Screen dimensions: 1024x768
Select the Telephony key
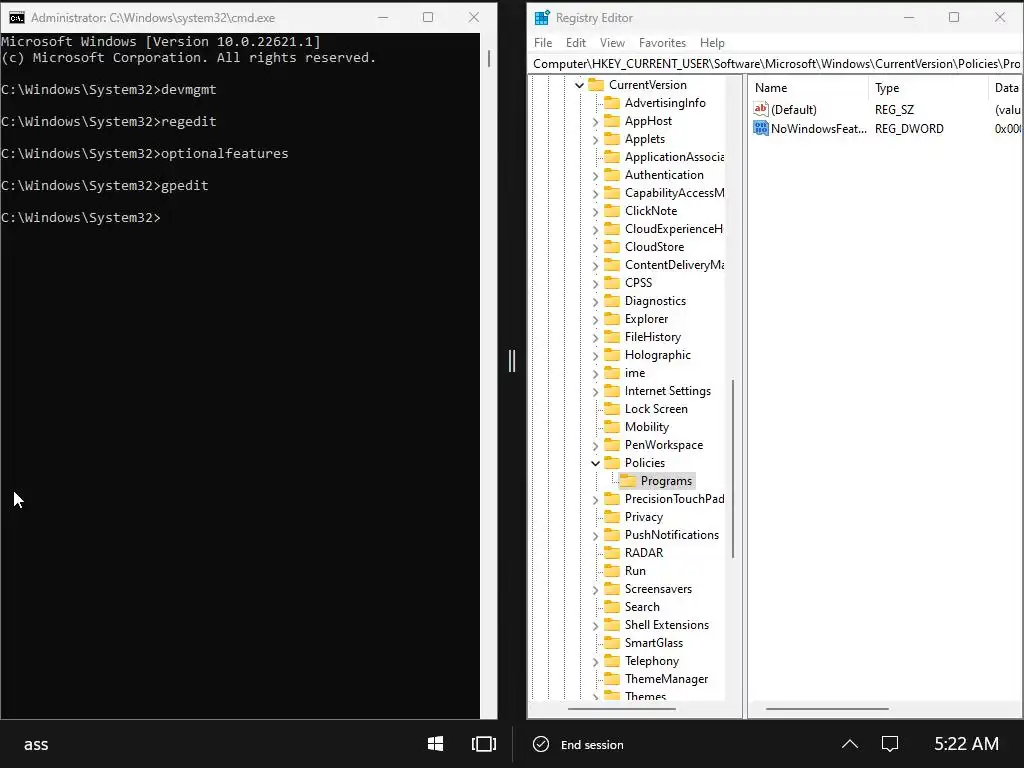652,661
